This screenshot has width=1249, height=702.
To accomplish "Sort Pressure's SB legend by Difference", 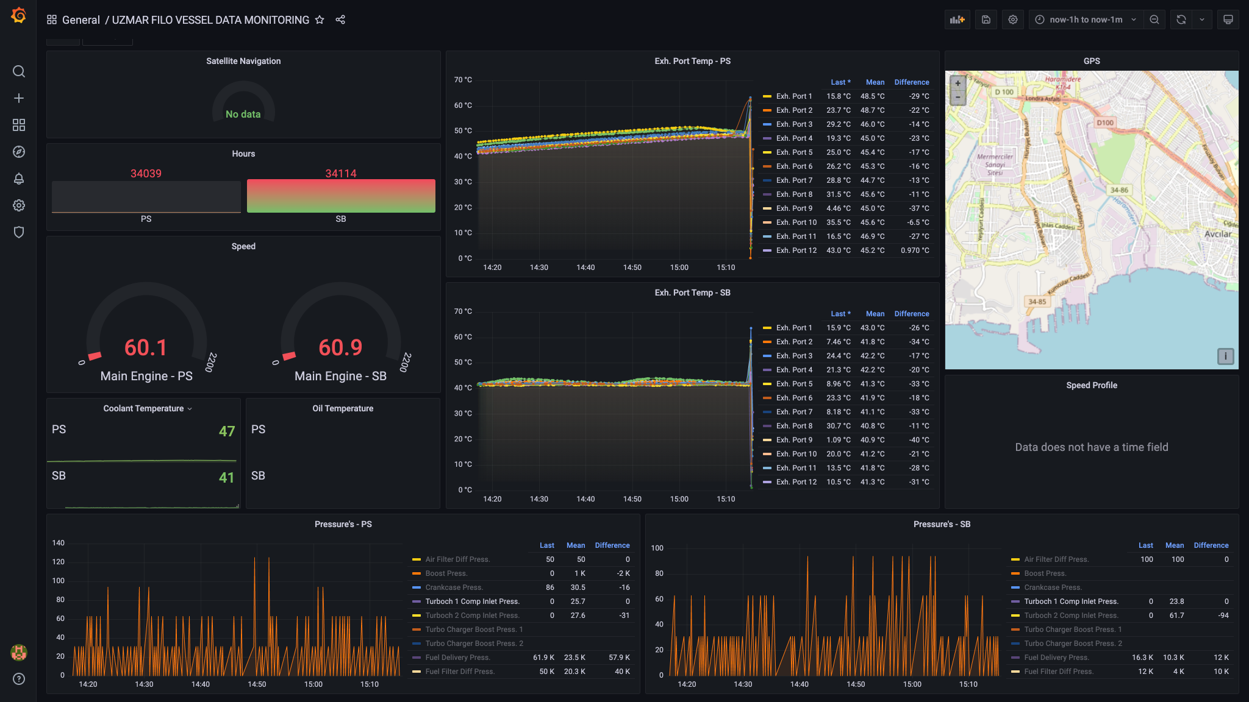I will click(1210, 546).
